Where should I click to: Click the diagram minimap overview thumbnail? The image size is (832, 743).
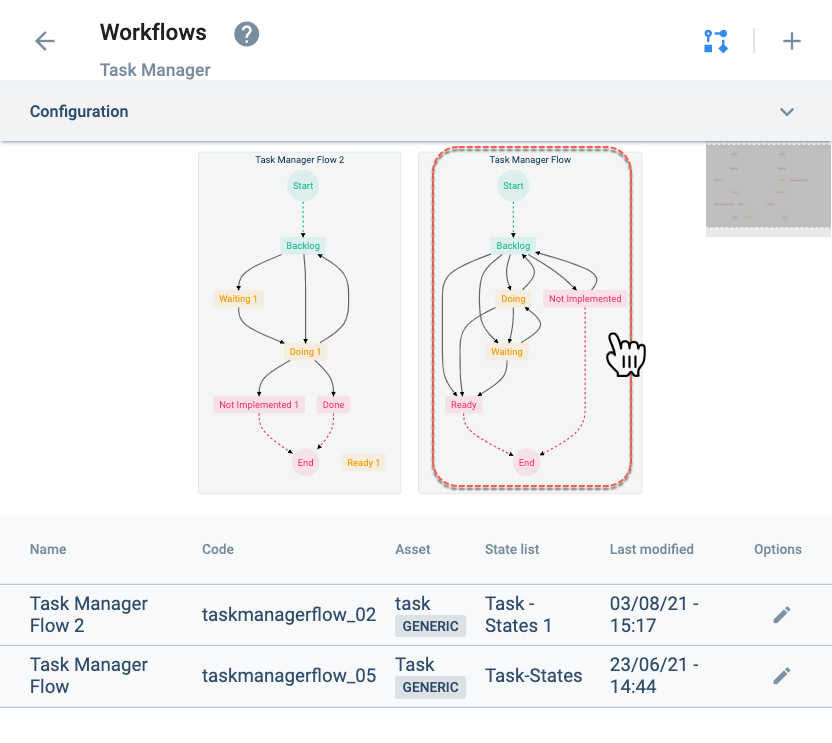tap(768, 188)
